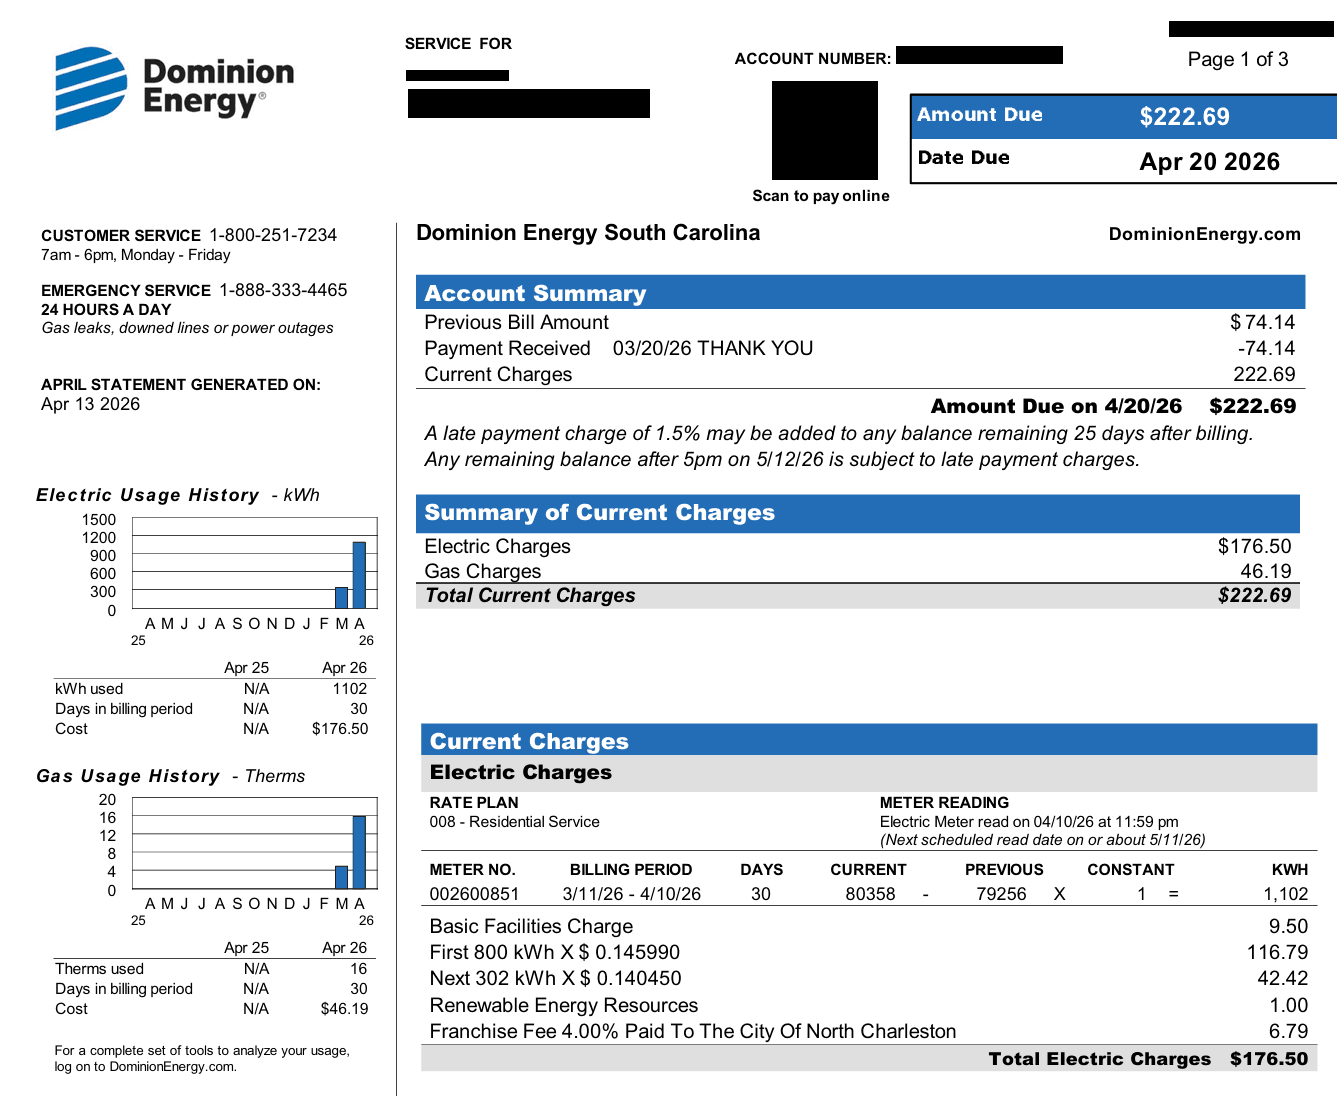Screen dimensions: 1337x1096
Task: Click electric Cost $176.50 in usage table
Action: (x=340, y=728)
